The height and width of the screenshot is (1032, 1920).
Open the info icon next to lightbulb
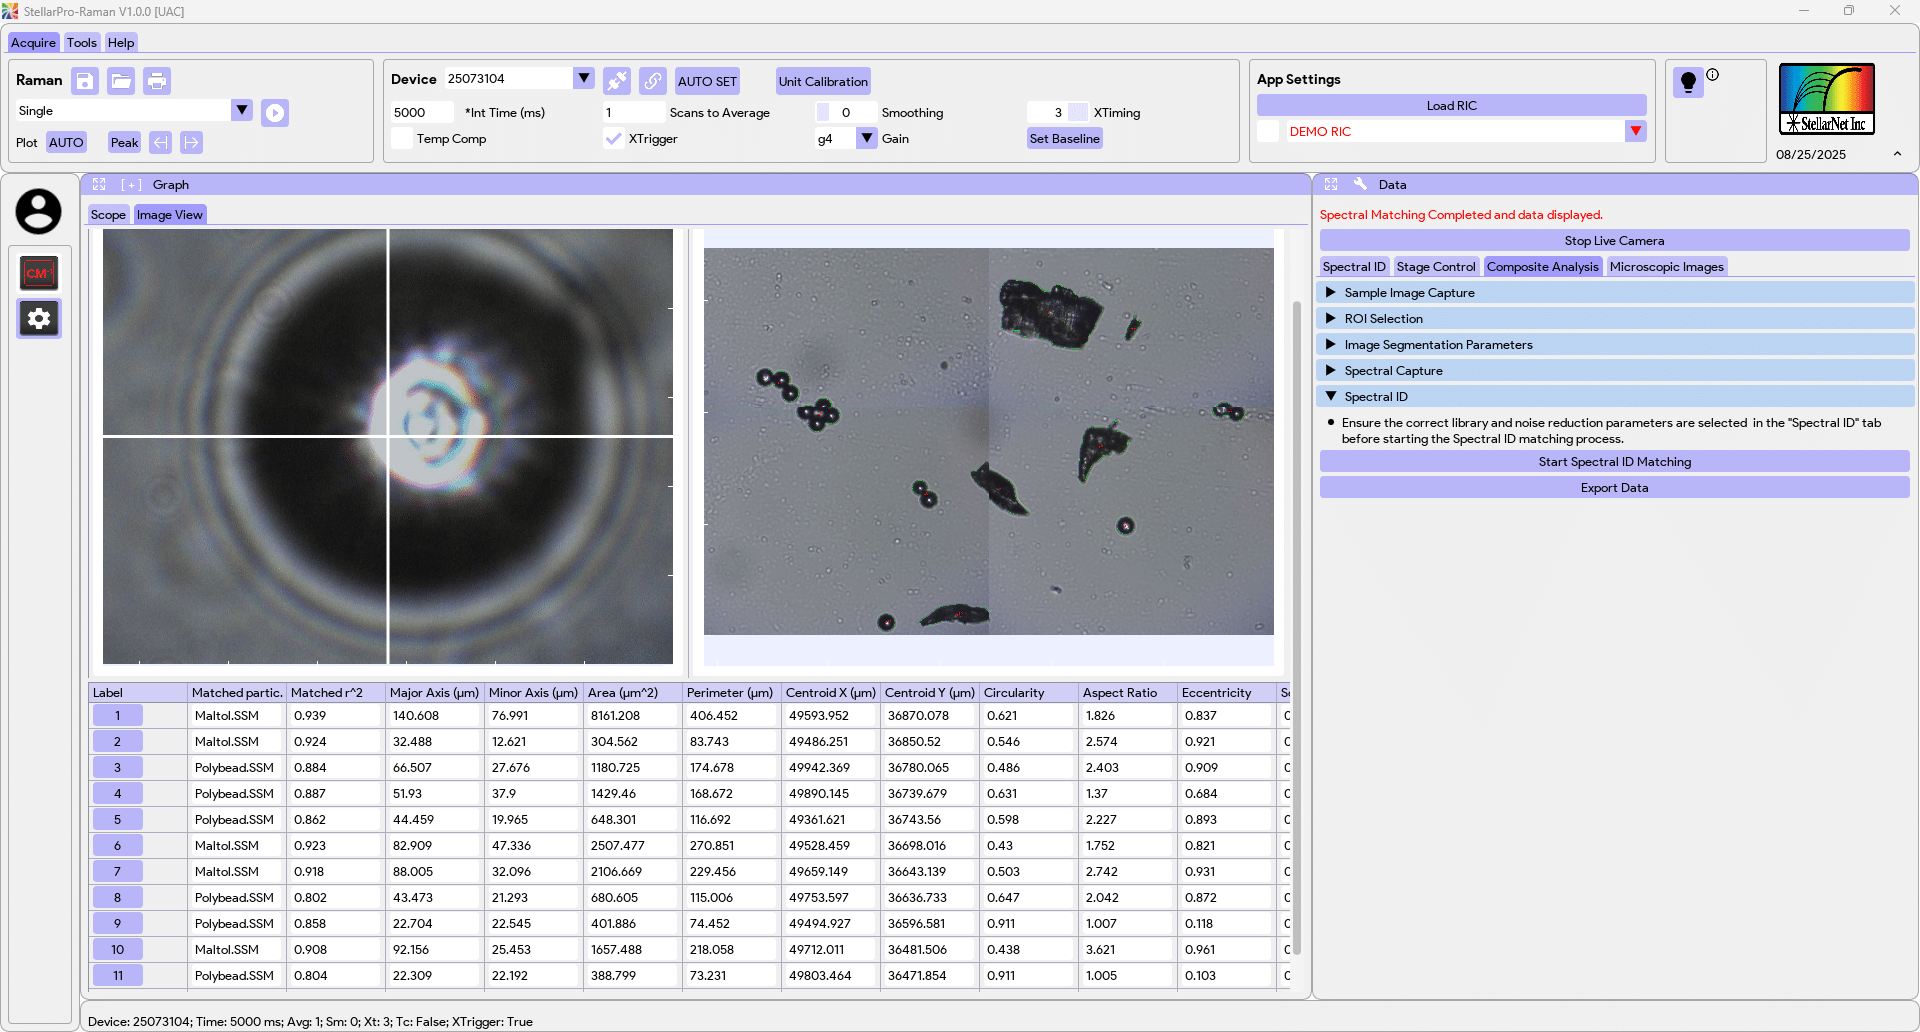click(x=1712, y=74)
